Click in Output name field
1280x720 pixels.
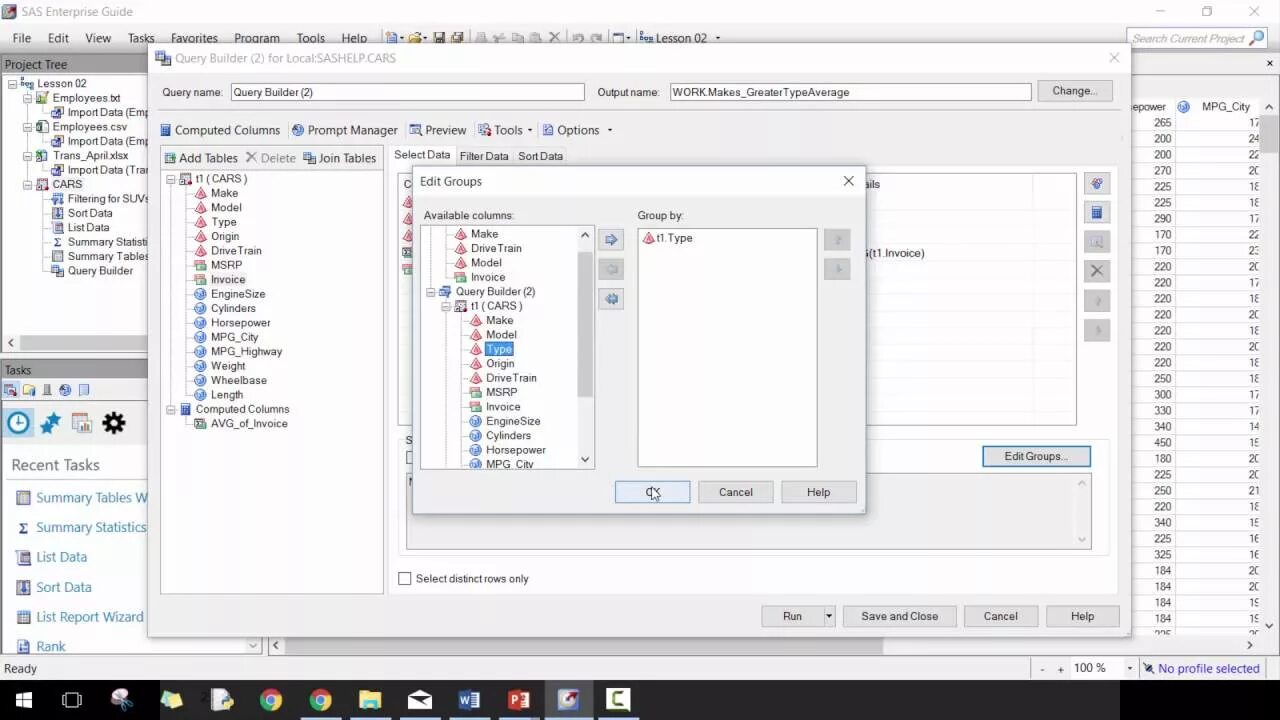(x=850, y=92)
